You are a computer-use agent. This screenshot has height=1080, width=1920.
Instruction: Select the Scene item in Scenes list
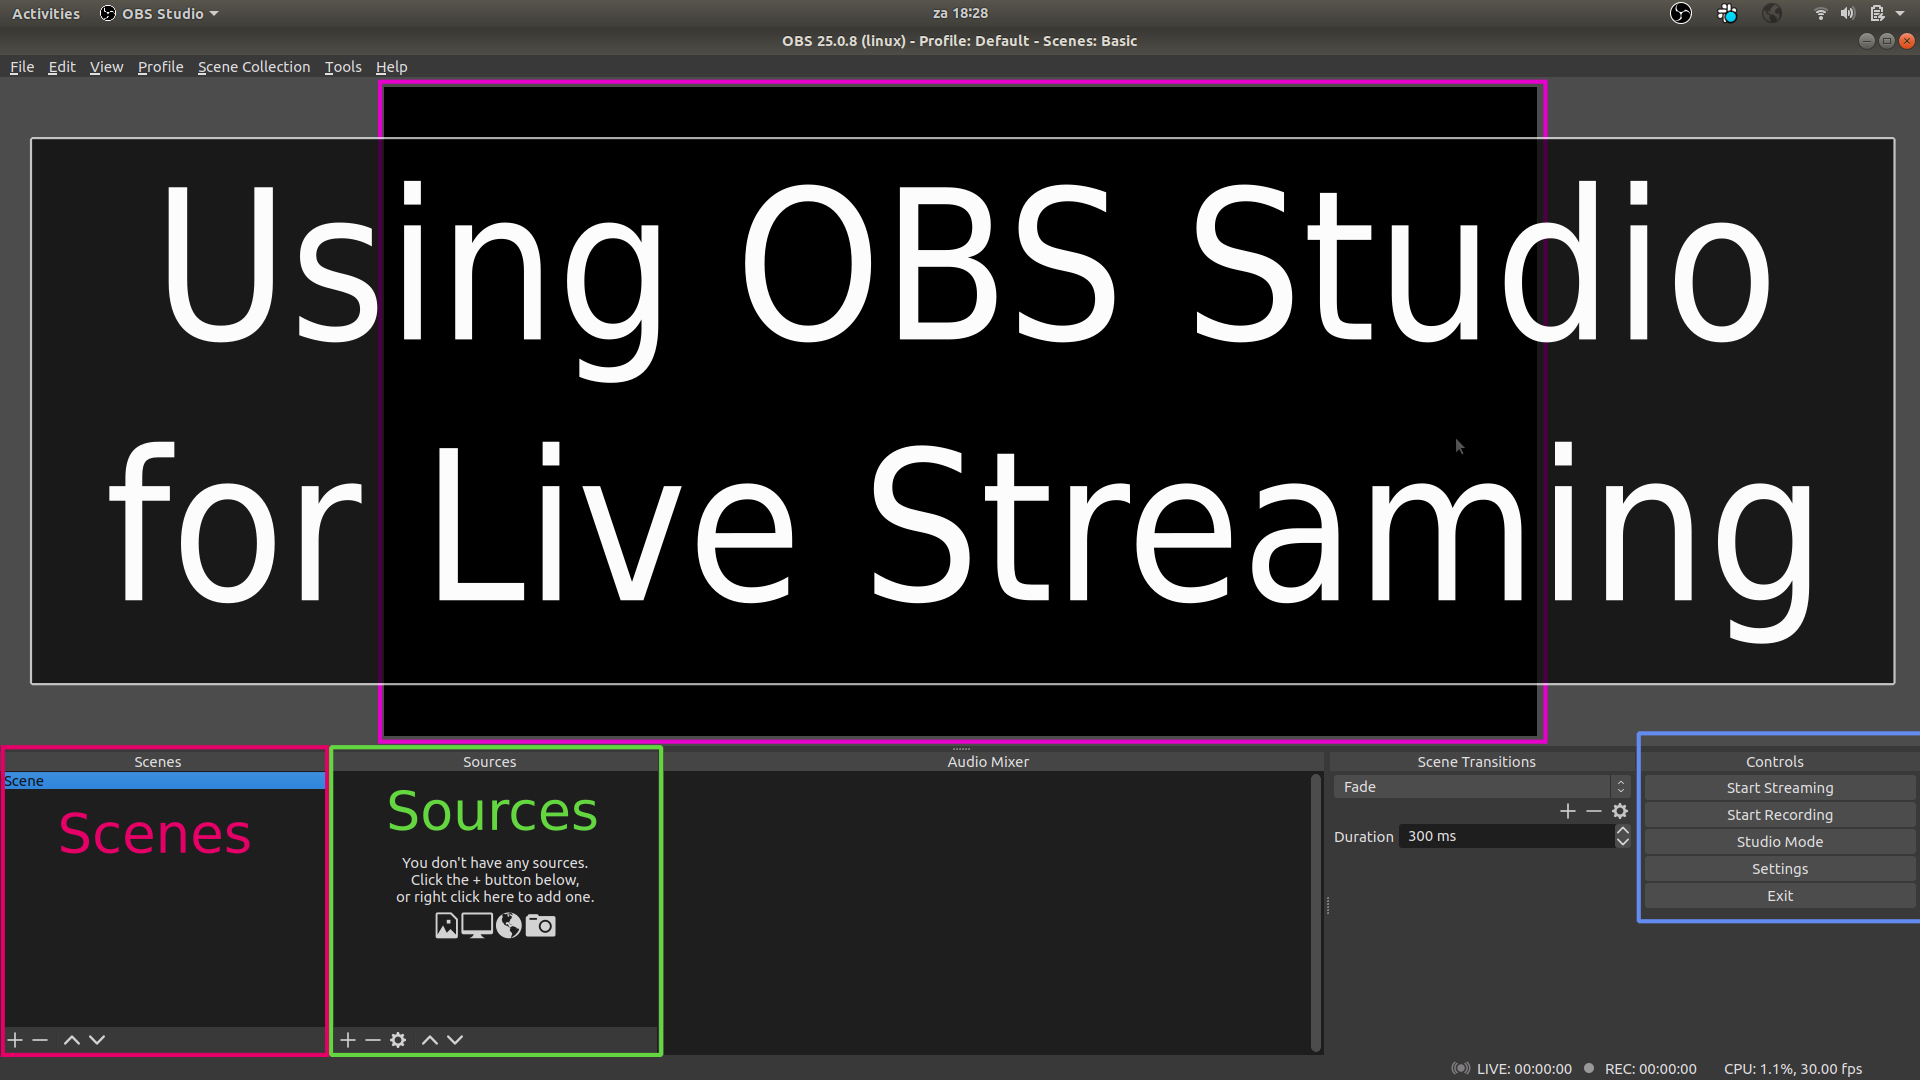(165, 781)
